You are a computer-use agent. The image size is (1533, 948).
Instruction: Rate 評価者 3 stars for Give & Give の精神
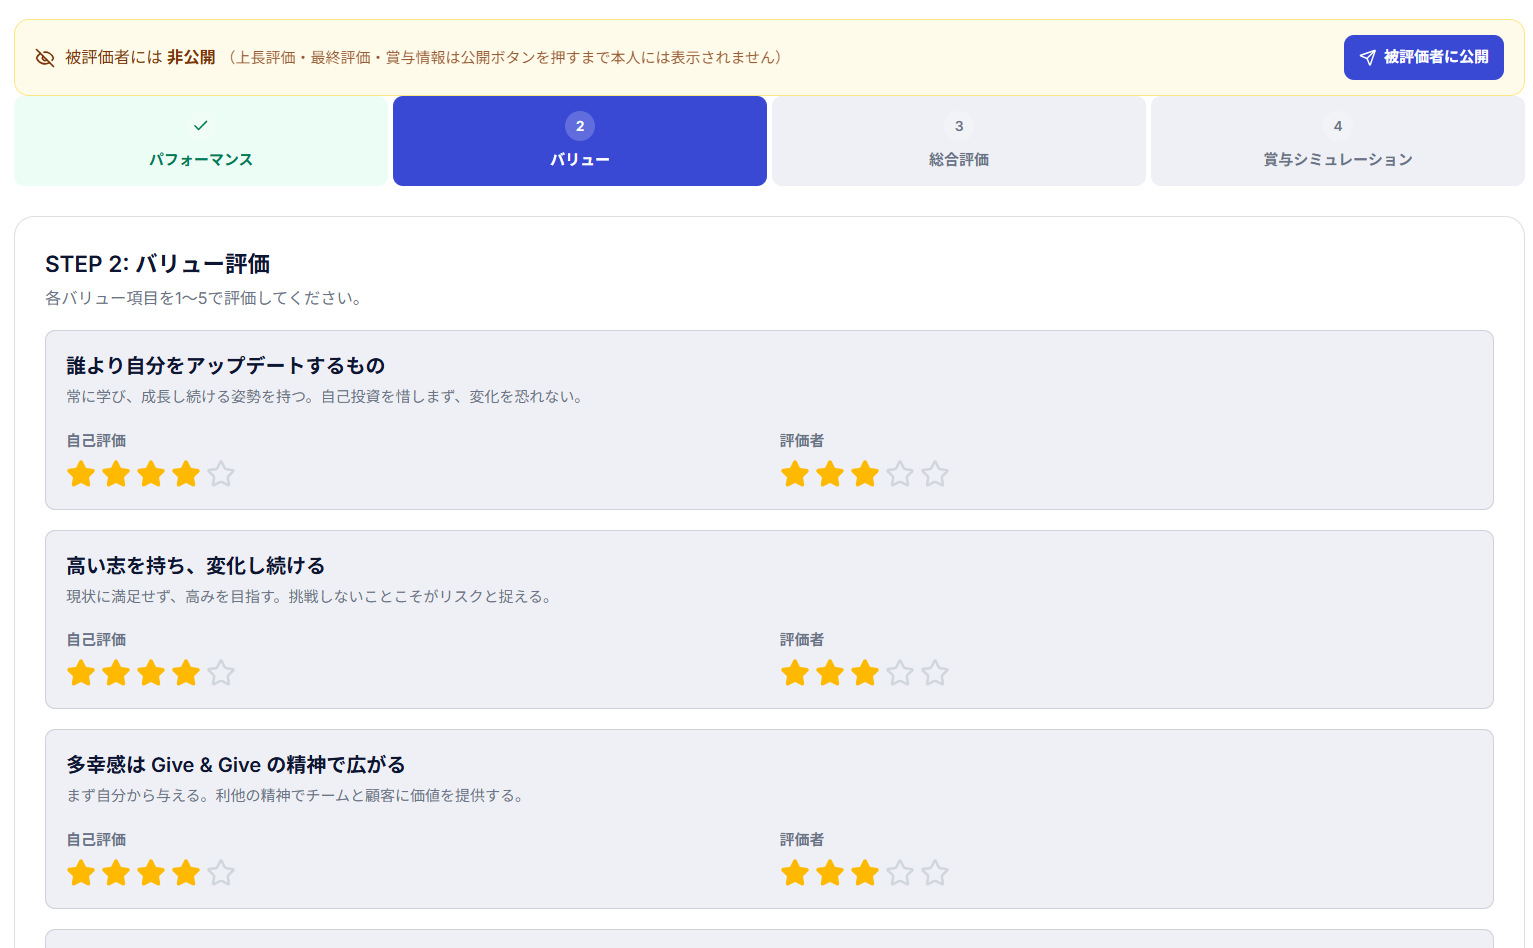[x=865, y=873]
